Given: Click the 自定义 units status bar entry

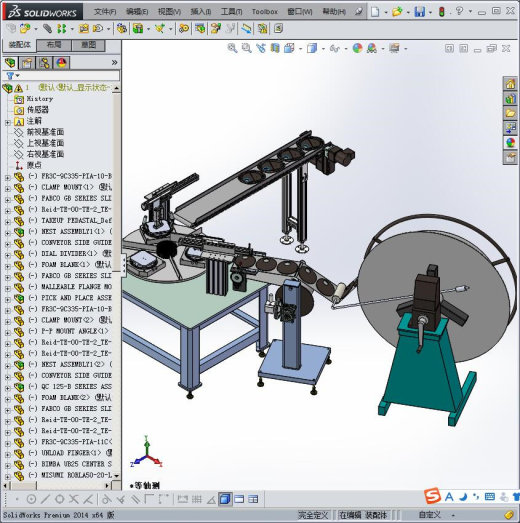Looking at the screenshot, I should [x=430, y=515].
